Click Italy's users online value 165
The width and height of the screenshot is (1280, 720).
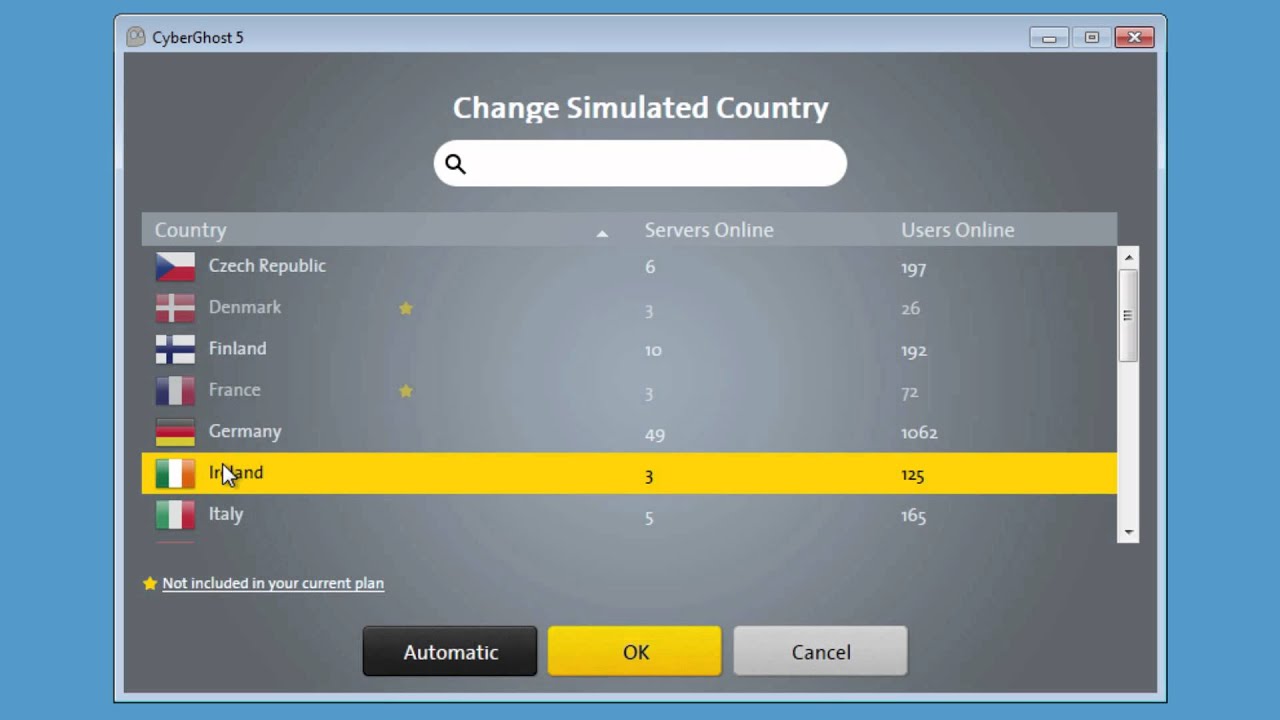click(913, 516)
